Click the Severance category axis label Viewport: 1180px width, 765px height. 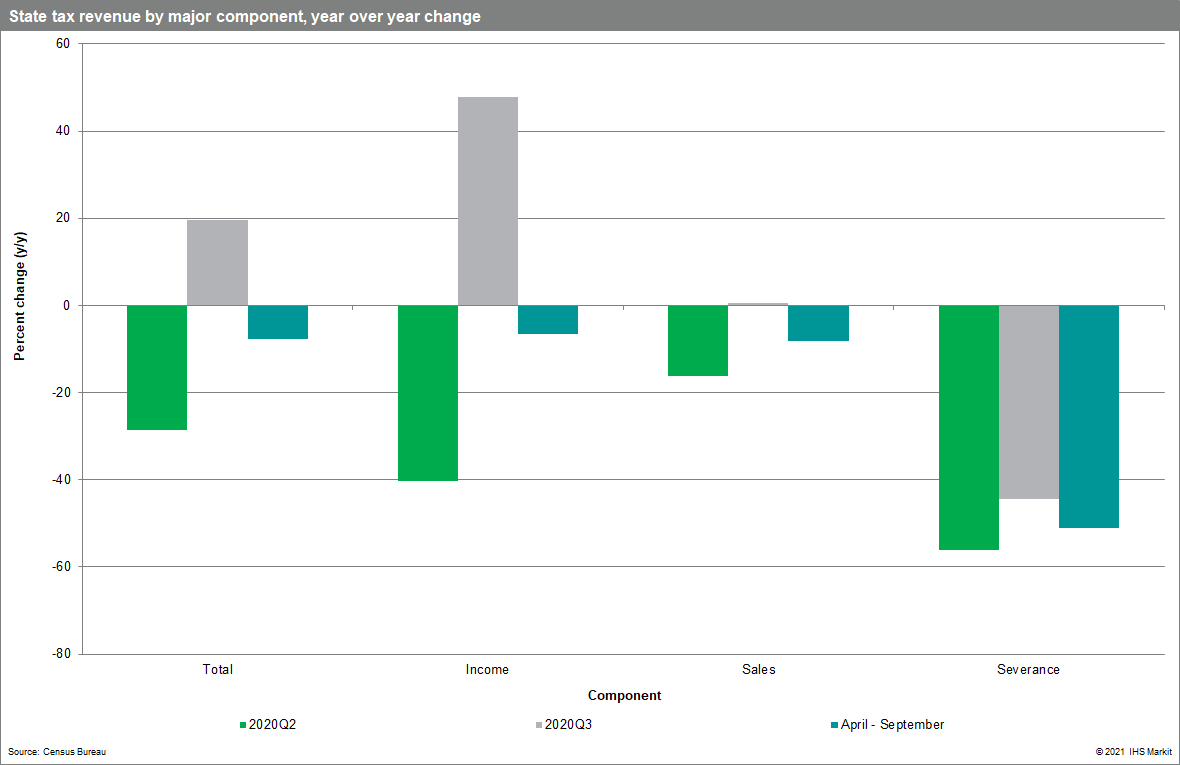(1028, 669)
